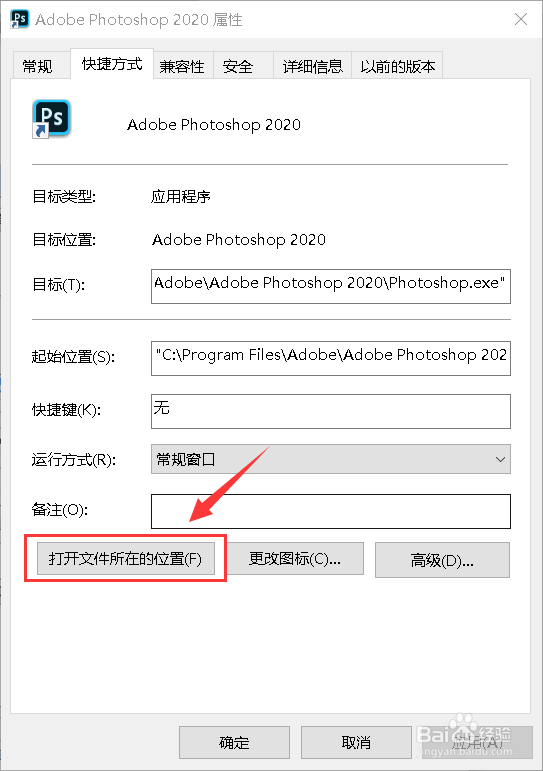The height and width of the screenshot is (771, 543).
Task: Confirm with the 确定 button
Action: point(234,742)
